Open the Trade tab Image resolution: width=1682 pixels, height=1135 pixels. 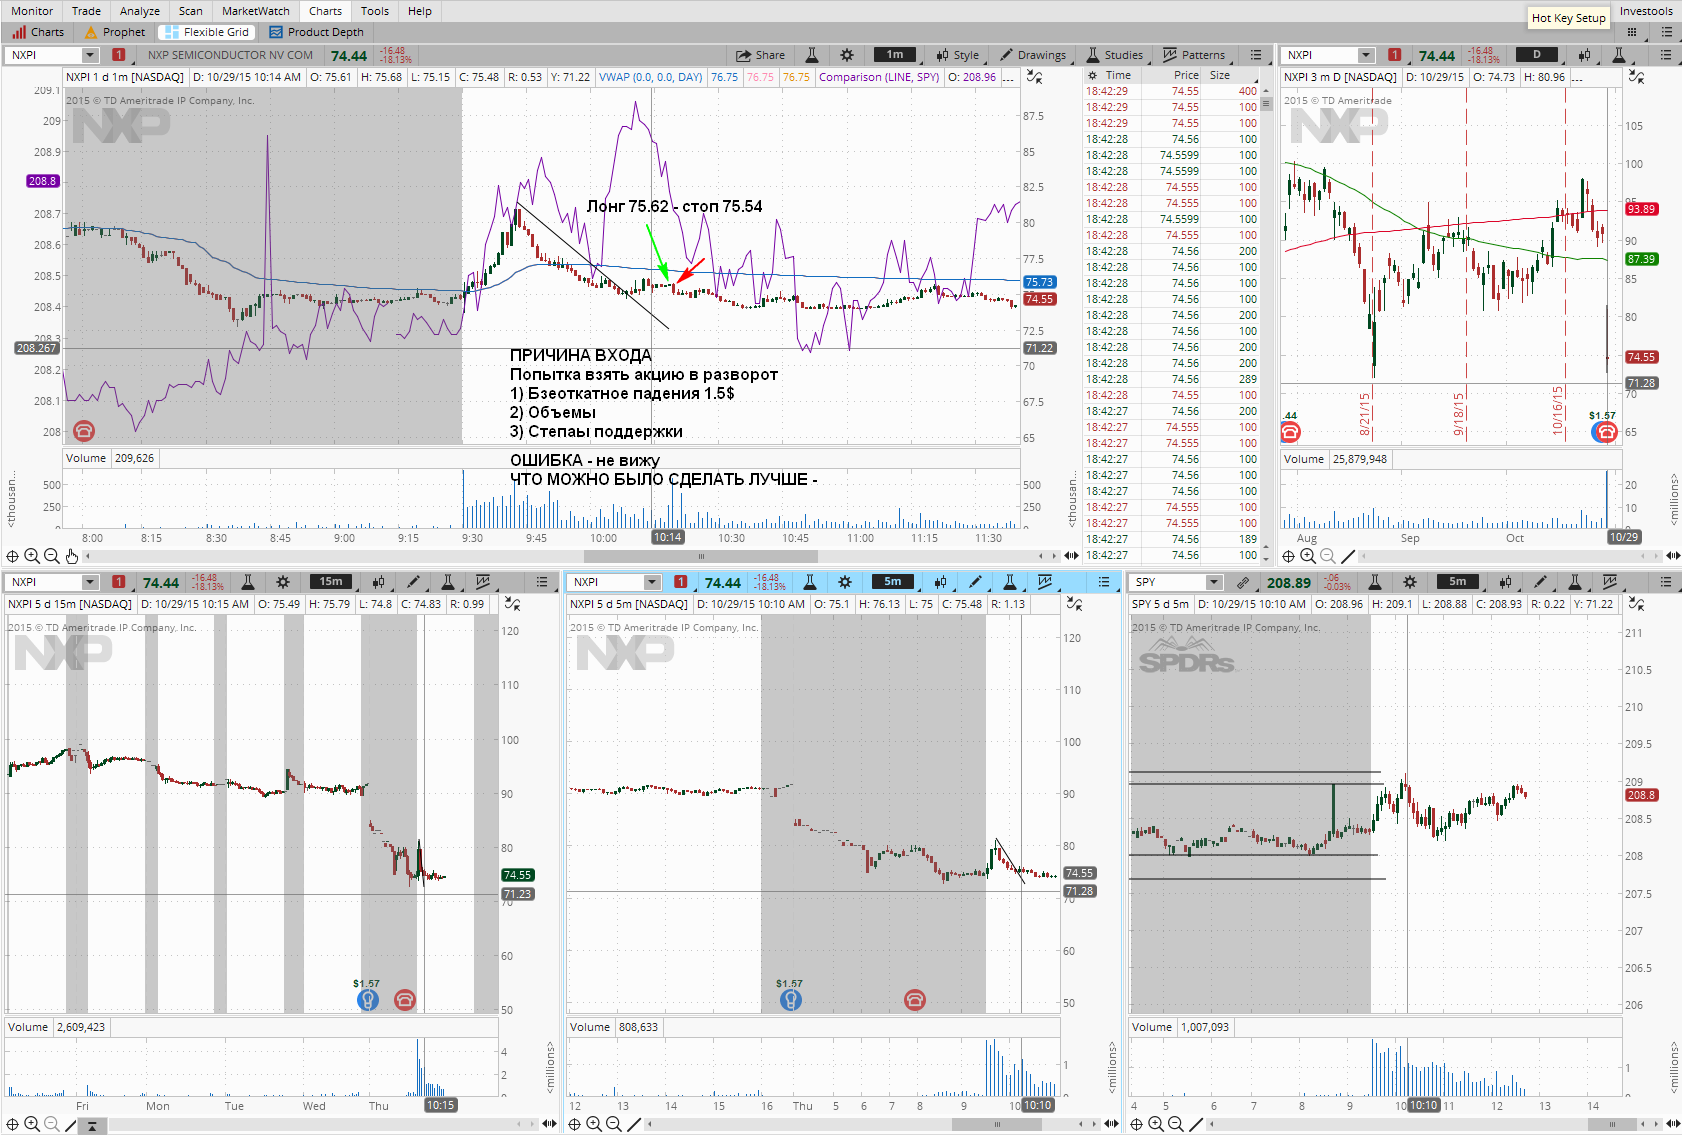pyautogui.click(x=86, y=11)
